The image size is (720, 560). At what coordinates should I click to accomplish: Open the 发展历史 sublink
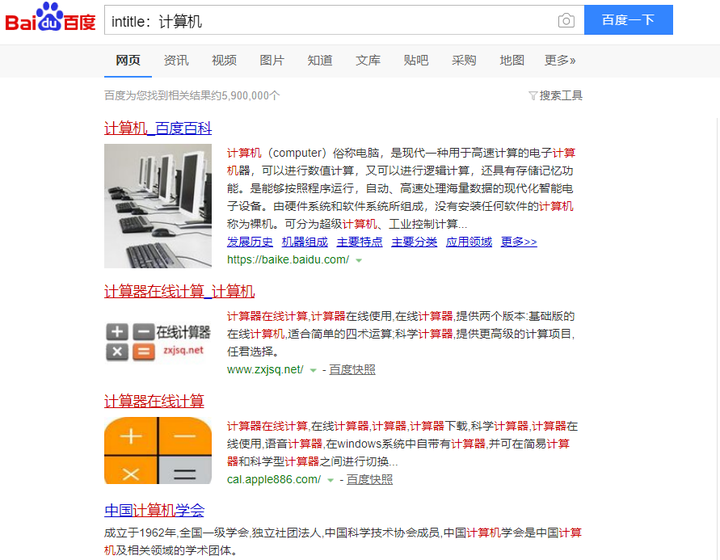[x=250, y=242]
